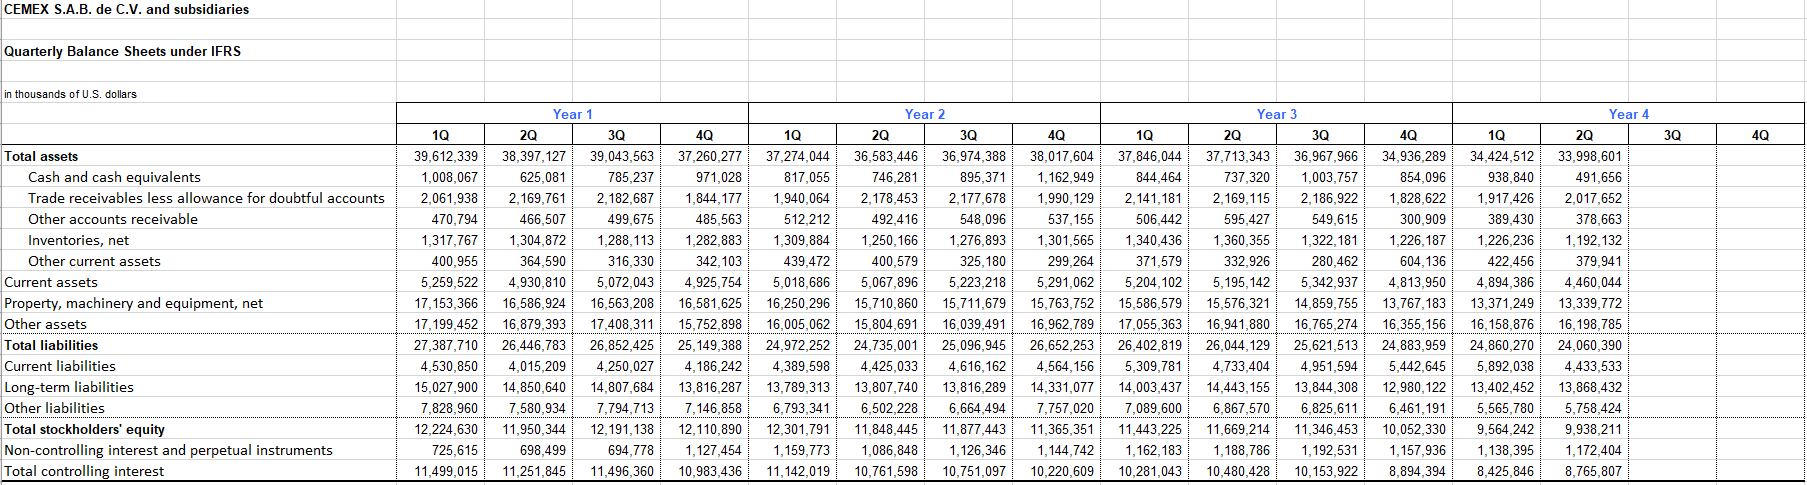Select the controlling interest value 11,251,845
The image size is (1807, 485).
pos(534,471)
